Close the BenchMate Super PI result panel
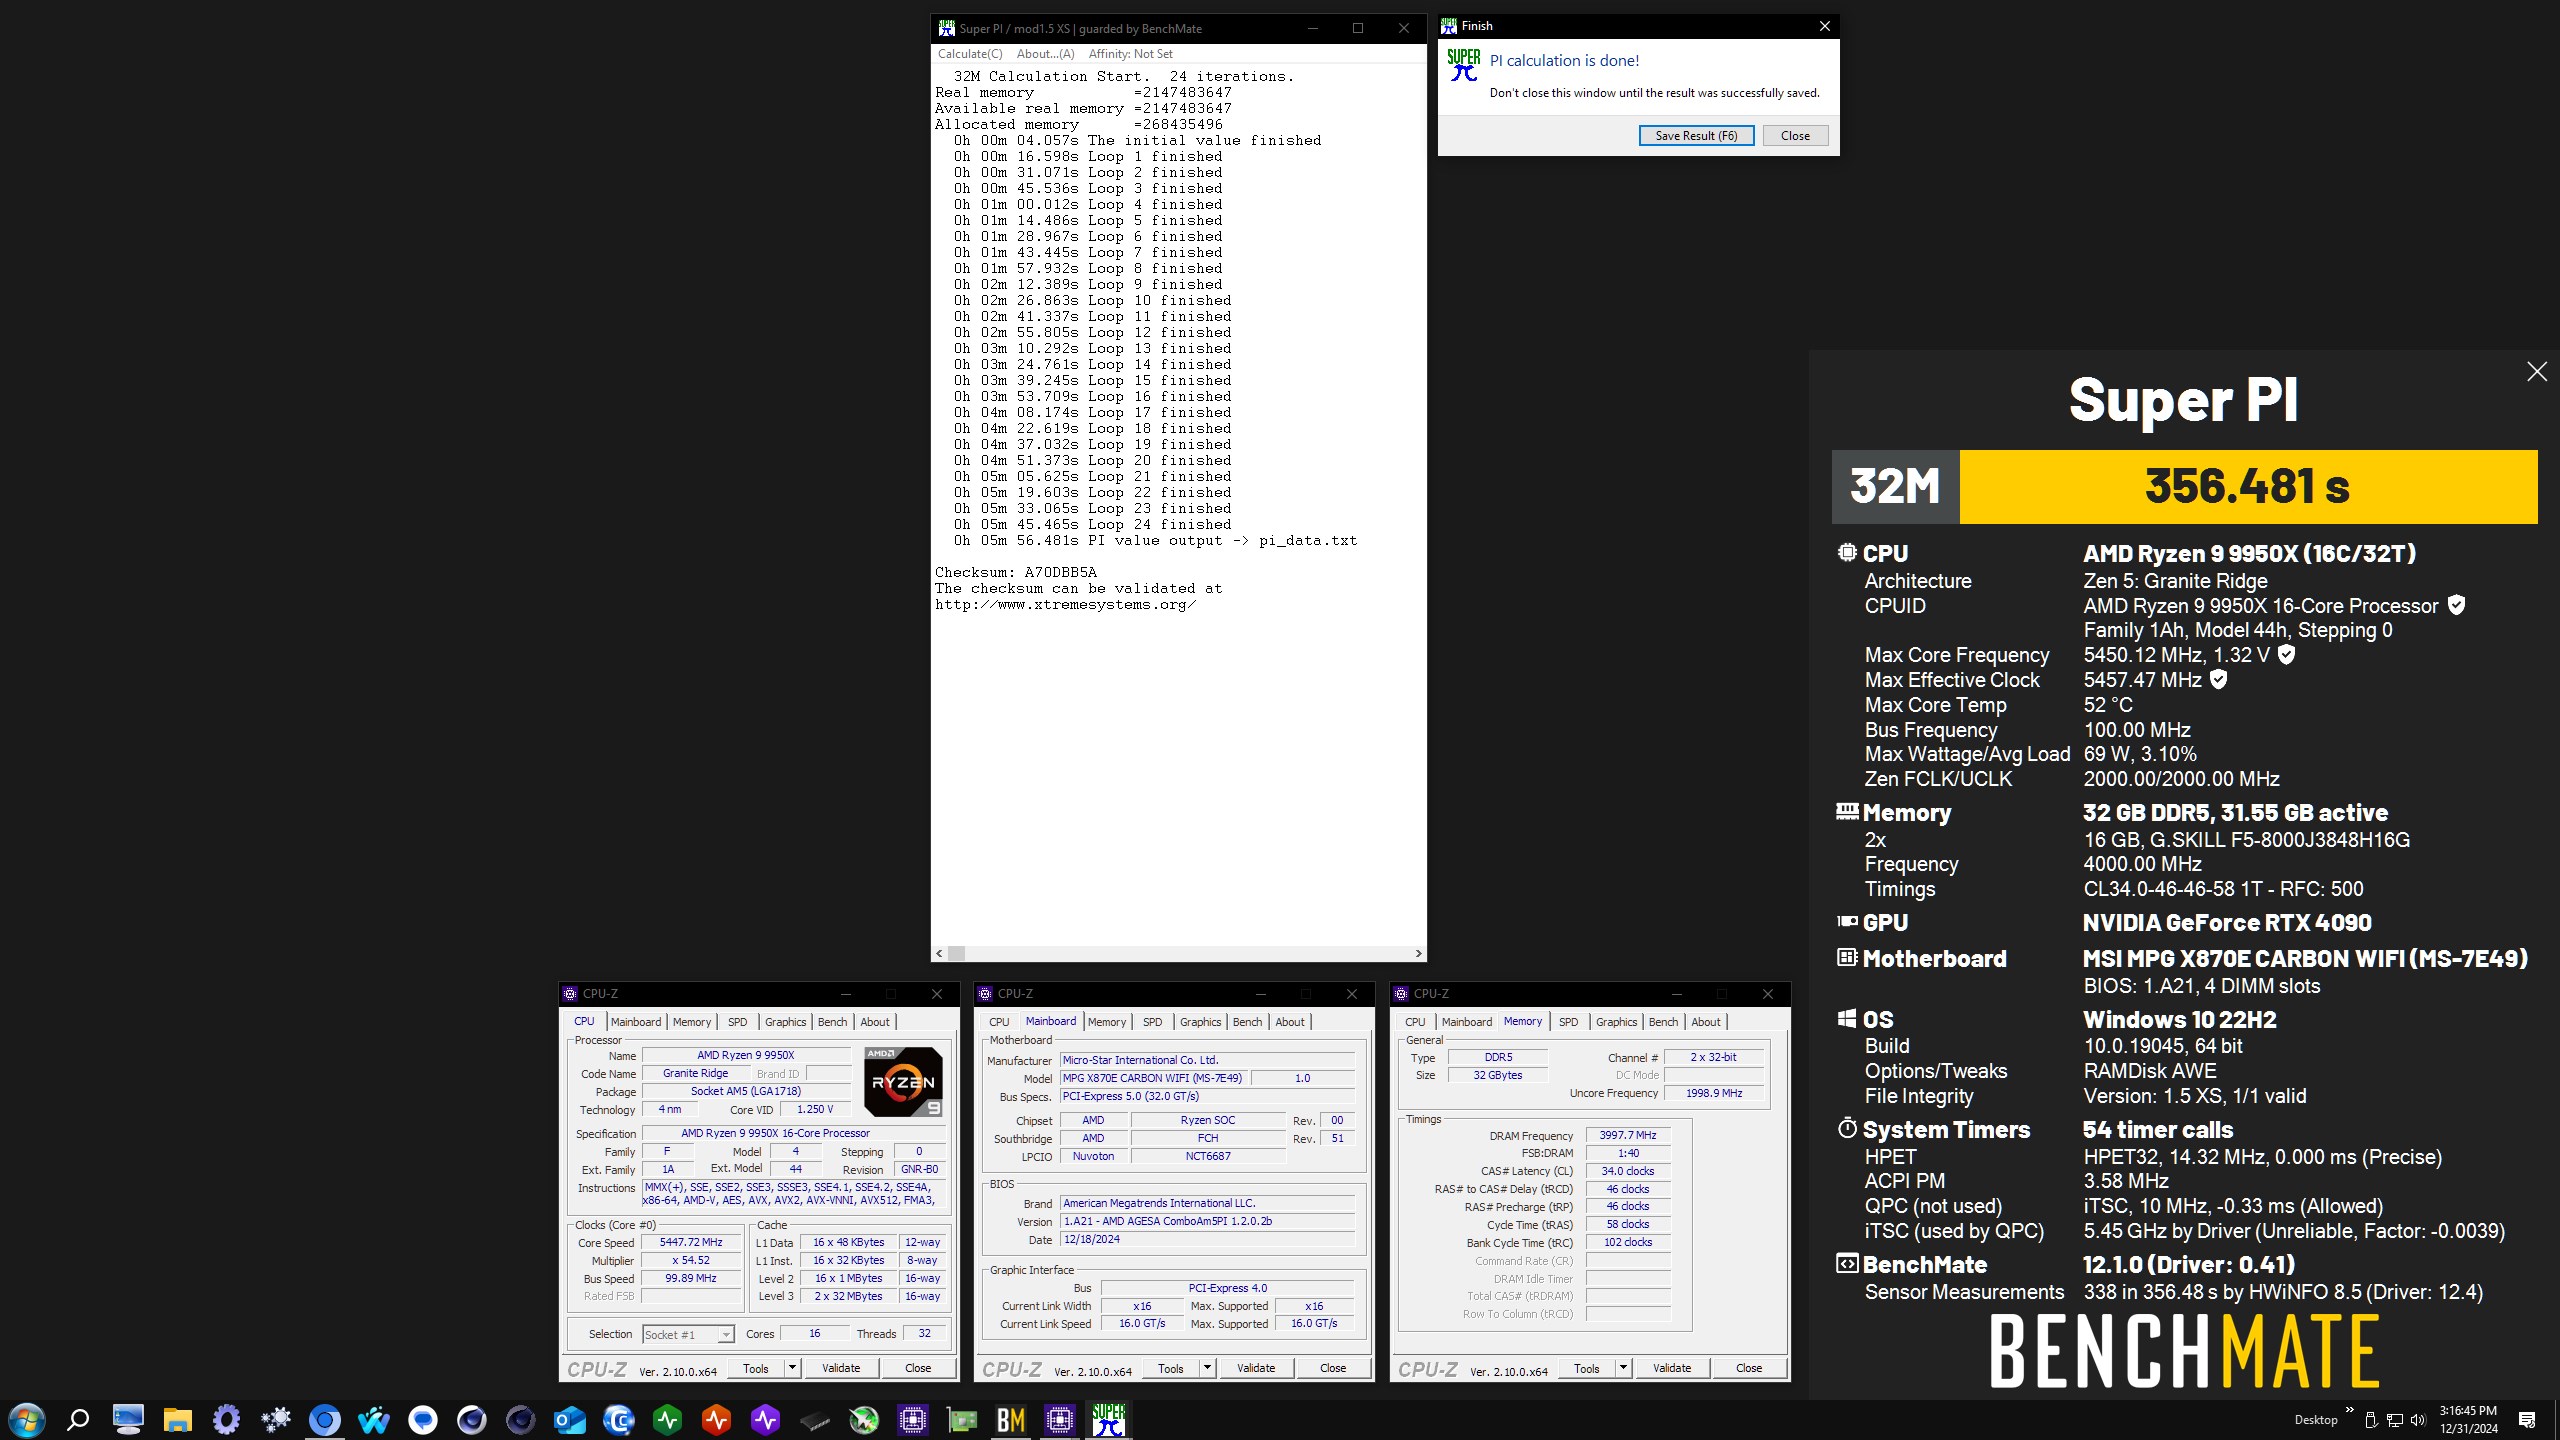 pos(2537,372)
